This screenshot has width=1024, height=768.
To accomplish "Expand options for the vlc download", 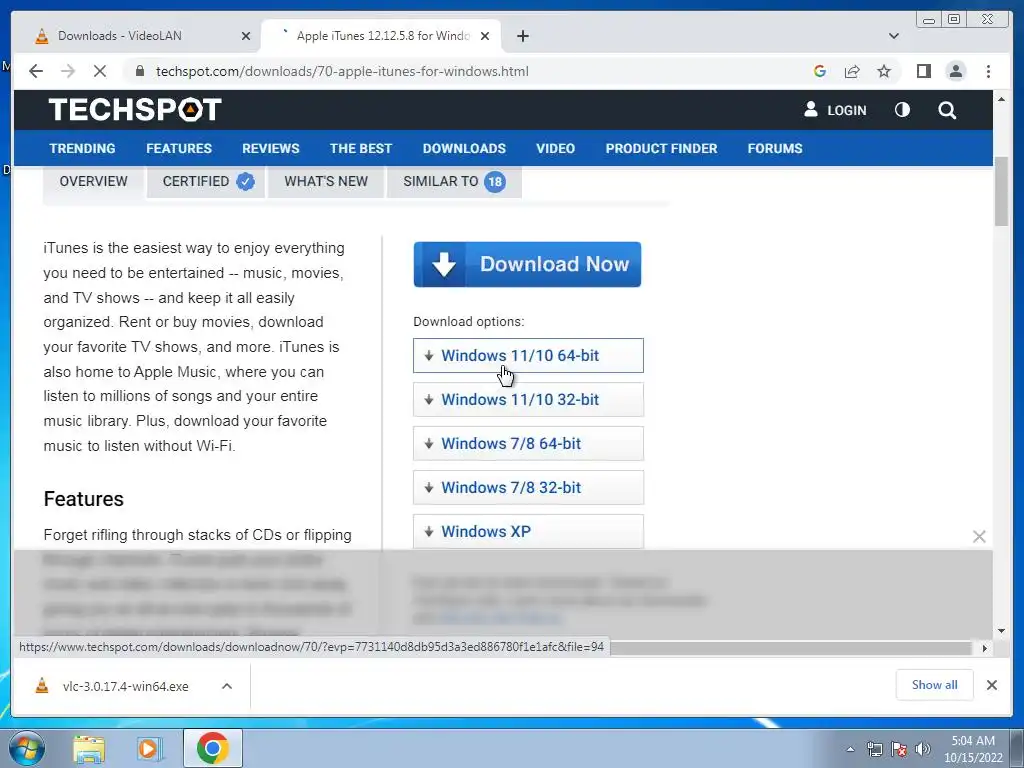I will point(227,686).
